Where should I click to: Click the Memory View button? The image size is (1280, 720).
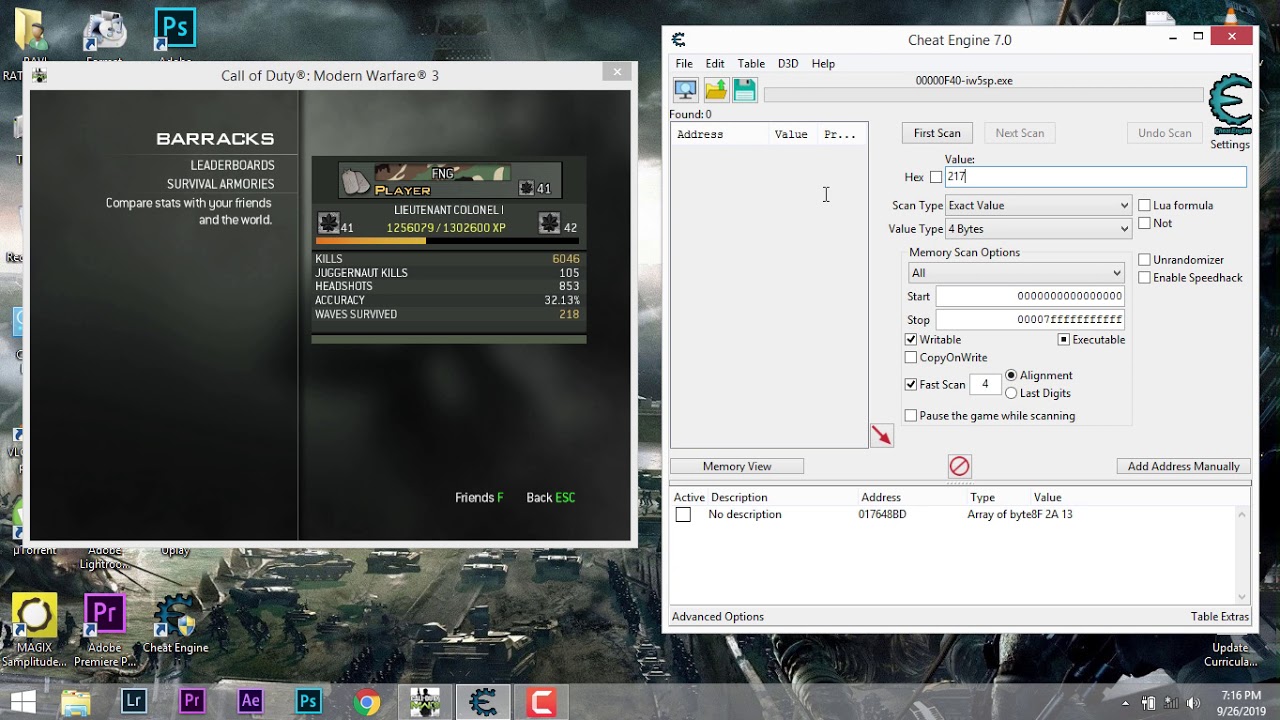(x=737, y=466)
